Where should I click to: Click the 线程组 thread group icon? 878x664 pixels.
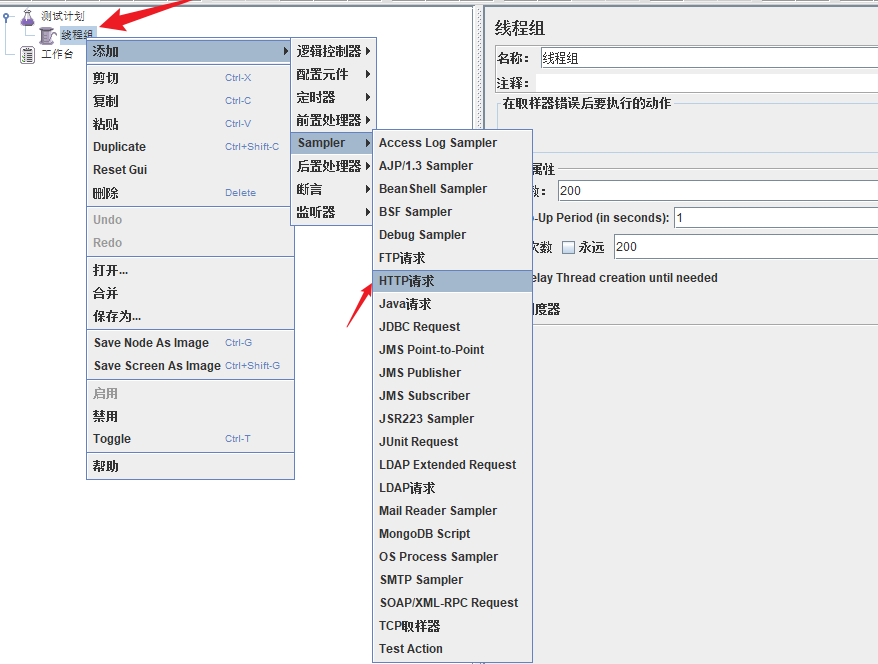point(47,35)
